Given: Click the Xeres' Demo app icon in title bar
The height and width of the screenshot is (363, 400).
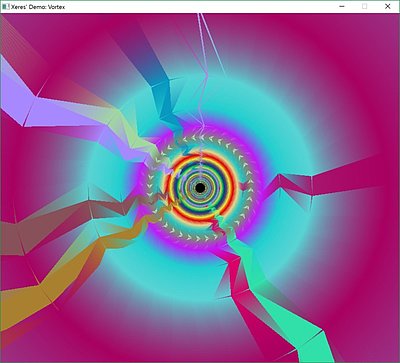Looking at the screenshot, I should 5,6.
